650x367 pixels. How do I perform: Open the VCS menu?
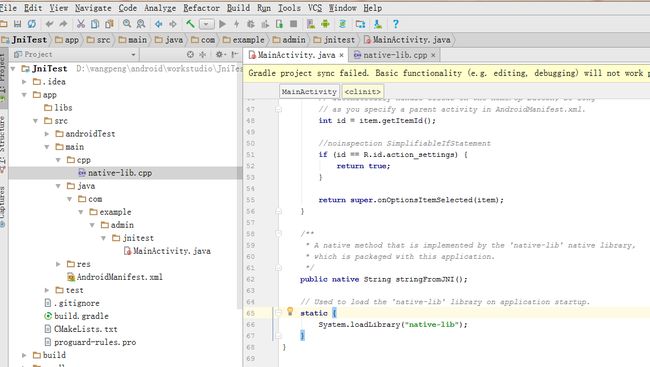pyautogui.click(x=315, y=8)
